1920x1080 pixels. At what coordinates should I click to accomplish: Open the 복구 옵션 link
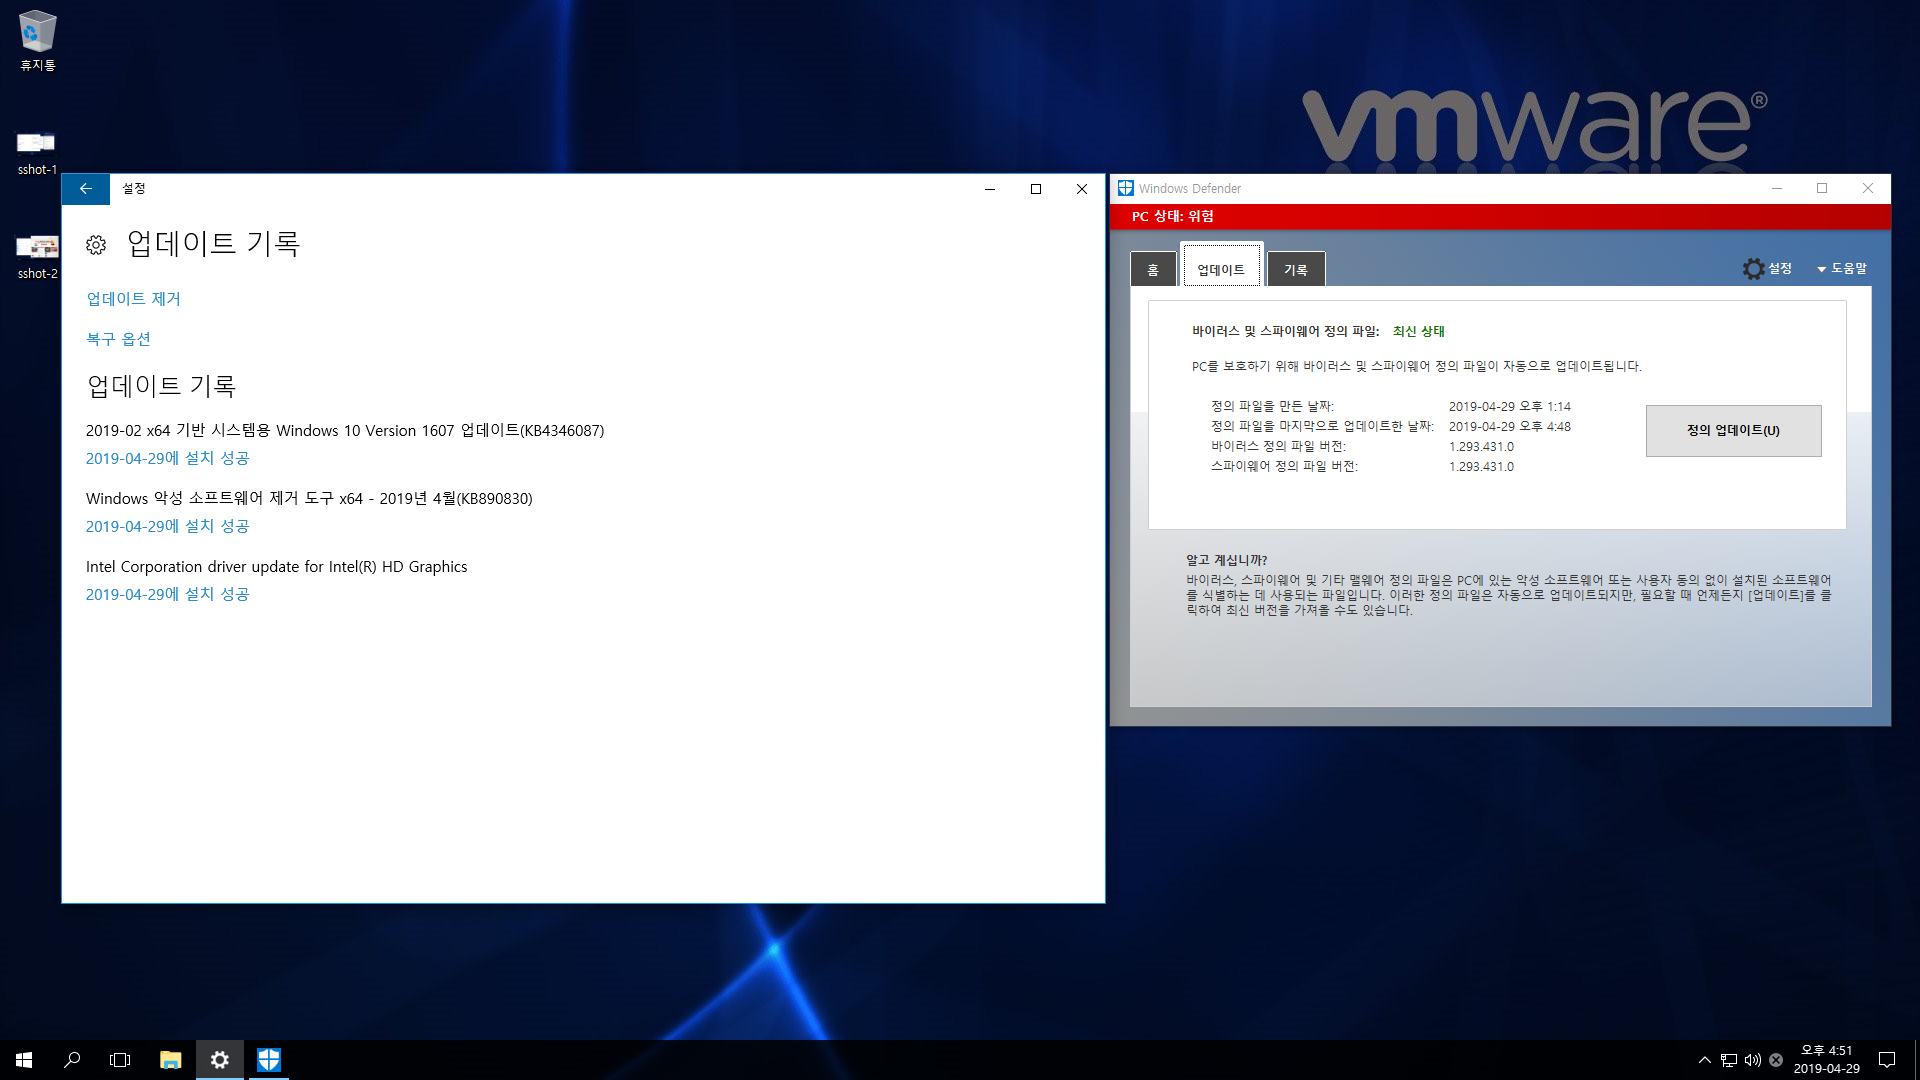(118, 339)
